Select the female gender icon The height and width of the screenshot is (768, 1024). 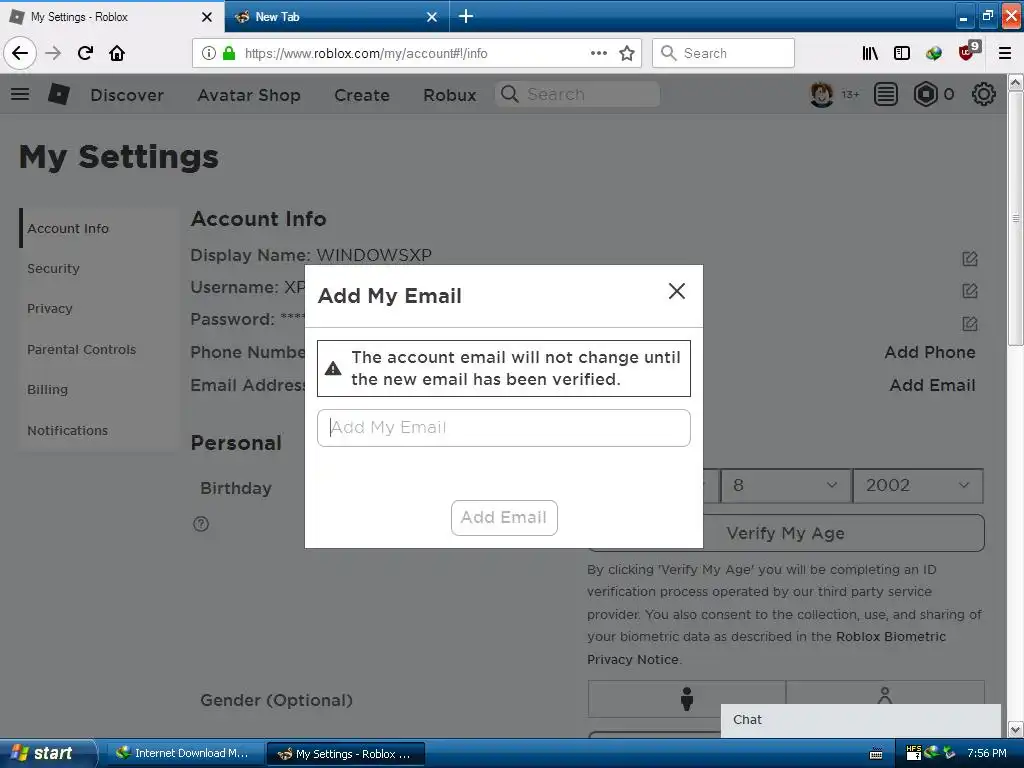point(885,696)
